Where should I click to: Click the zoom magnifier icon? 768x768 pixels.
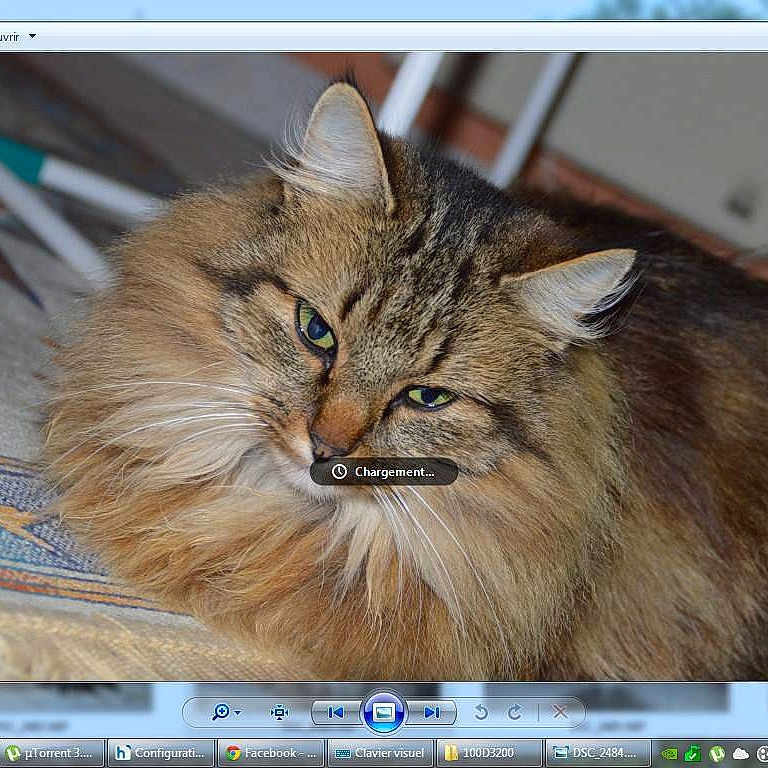click(x=220, y=712)
